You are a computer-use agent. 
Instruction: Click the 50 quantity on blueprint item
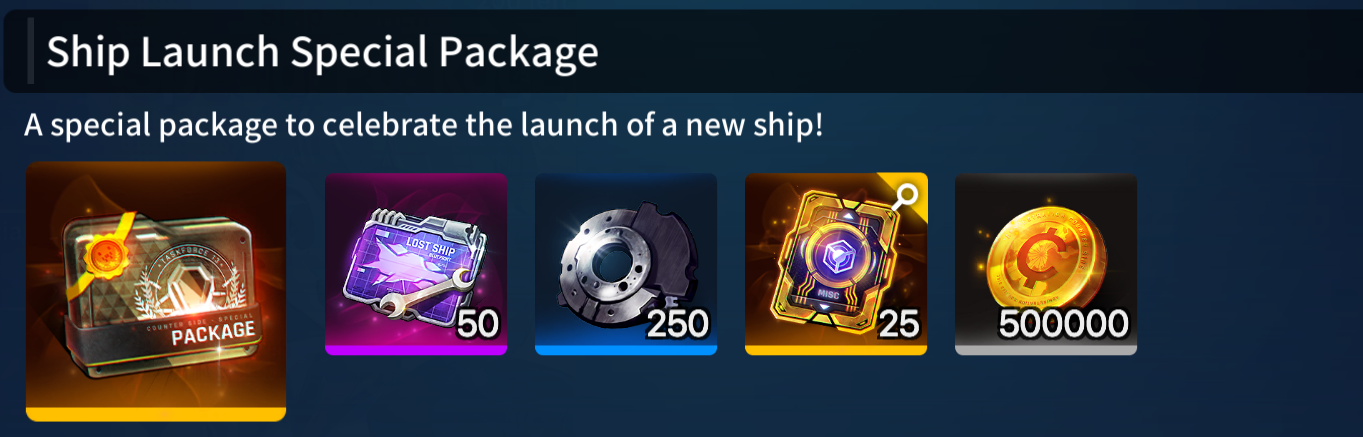pyautogui.click(x=477, y=324)
